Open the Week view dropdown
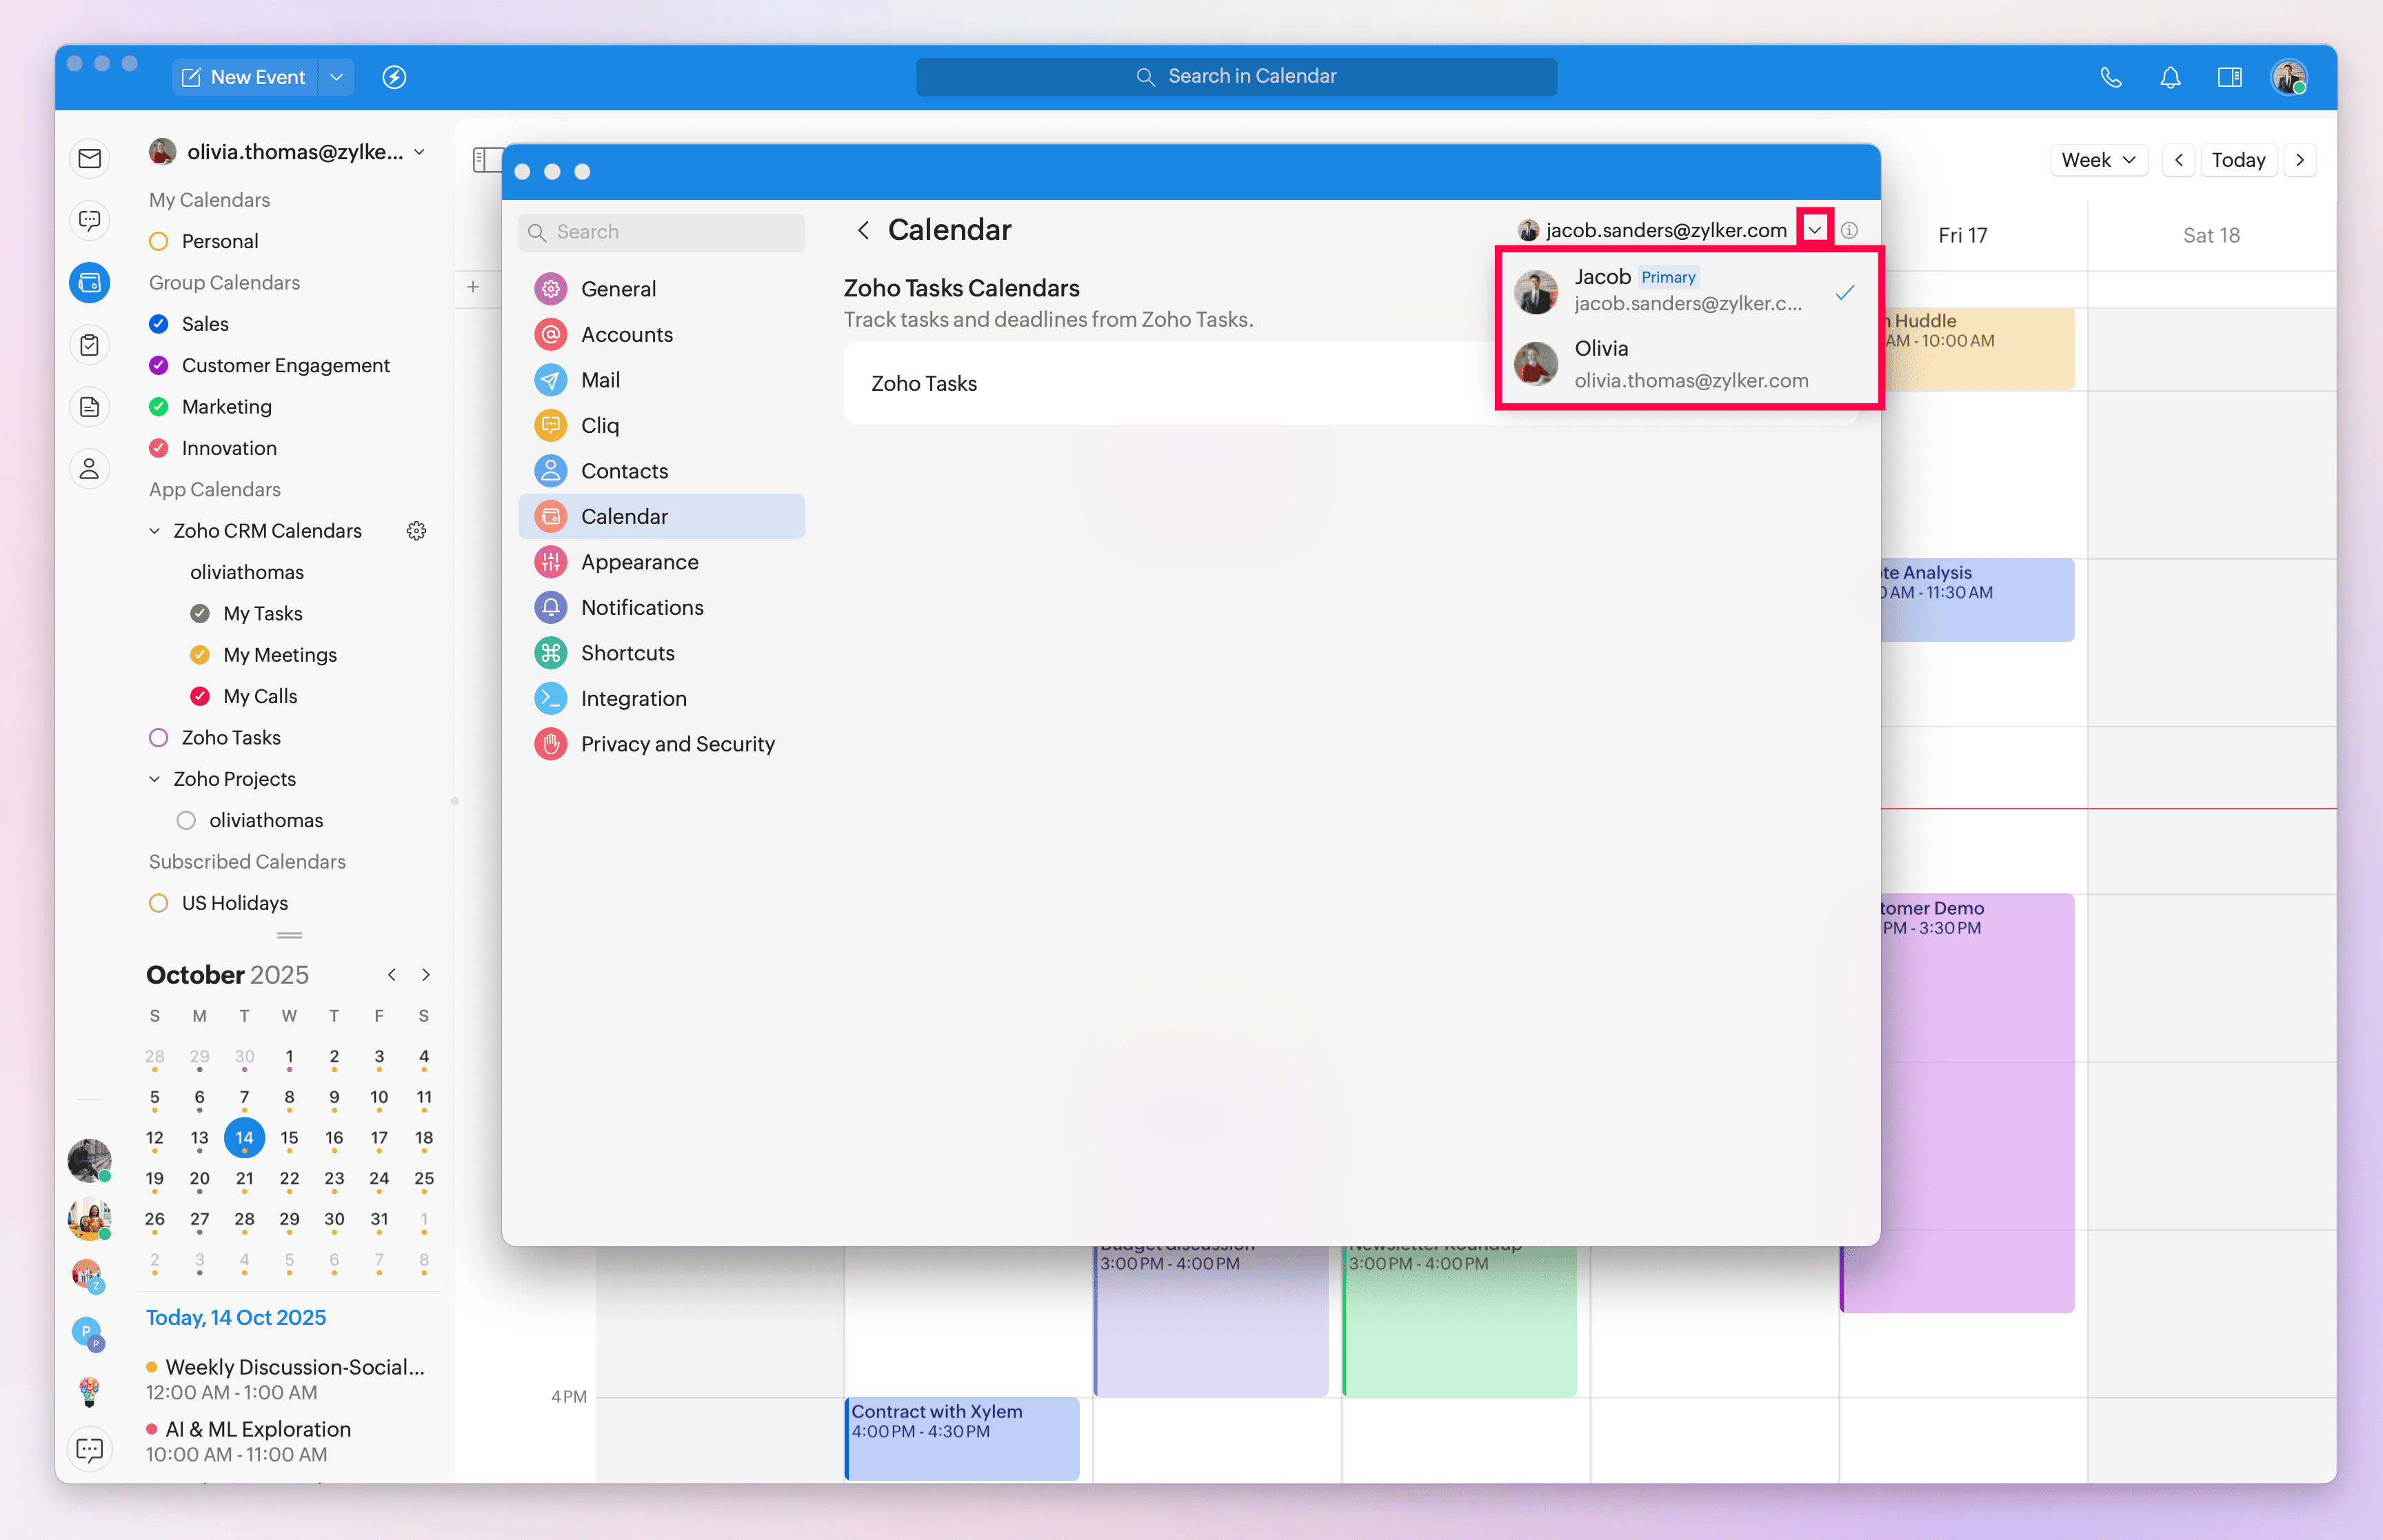The width and height of the screenshot is (2383, 1540). [x=2098, y=160]
